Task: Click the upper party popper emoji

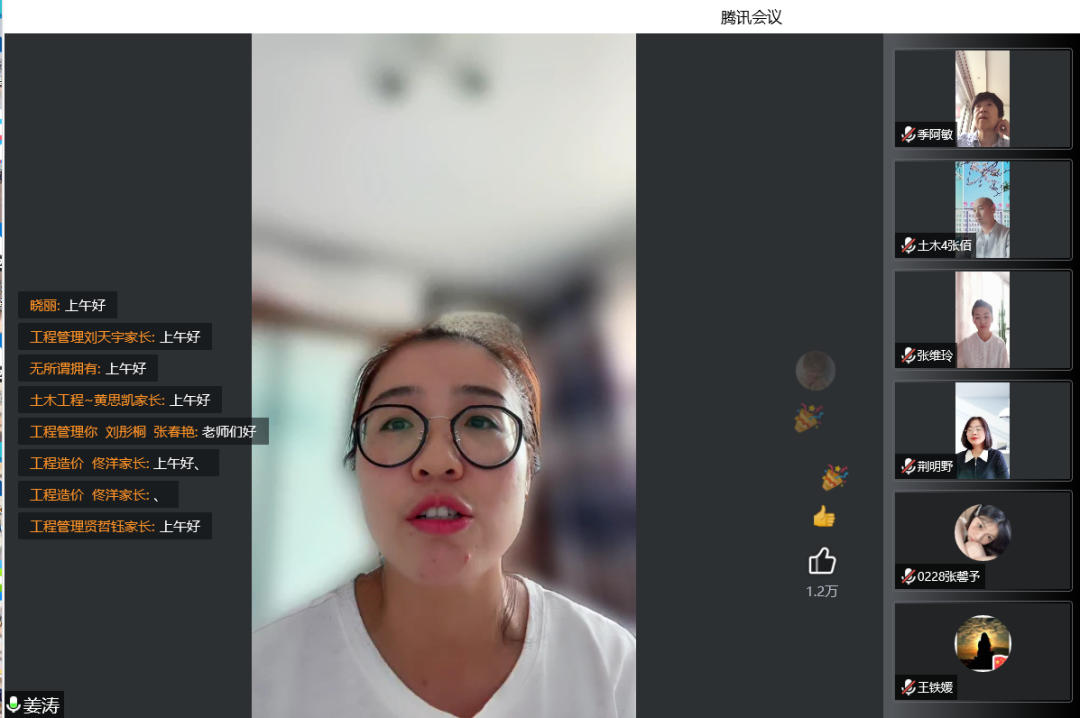Action: click(x=808, y=418)
